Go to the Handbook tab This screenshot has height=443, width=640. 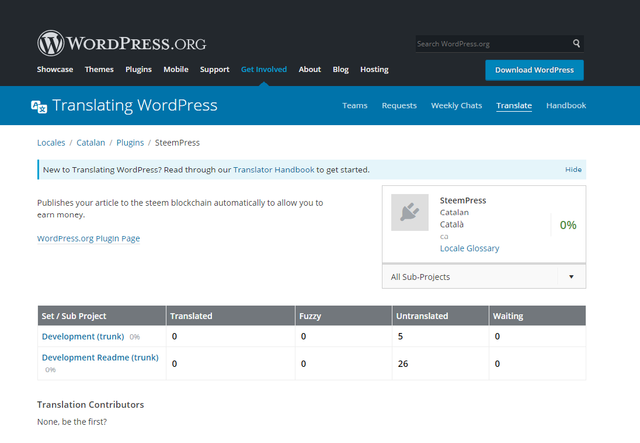(x=566, y=105)
